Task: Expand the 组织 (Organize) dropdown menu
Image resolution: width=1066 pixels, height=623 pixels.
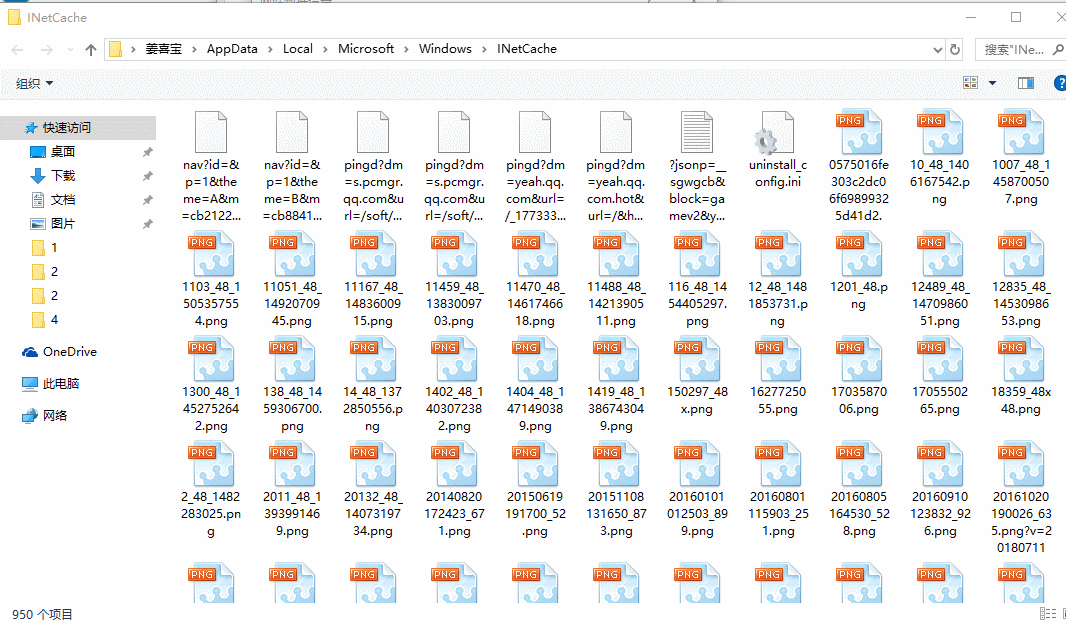Action: click(34, 84)
